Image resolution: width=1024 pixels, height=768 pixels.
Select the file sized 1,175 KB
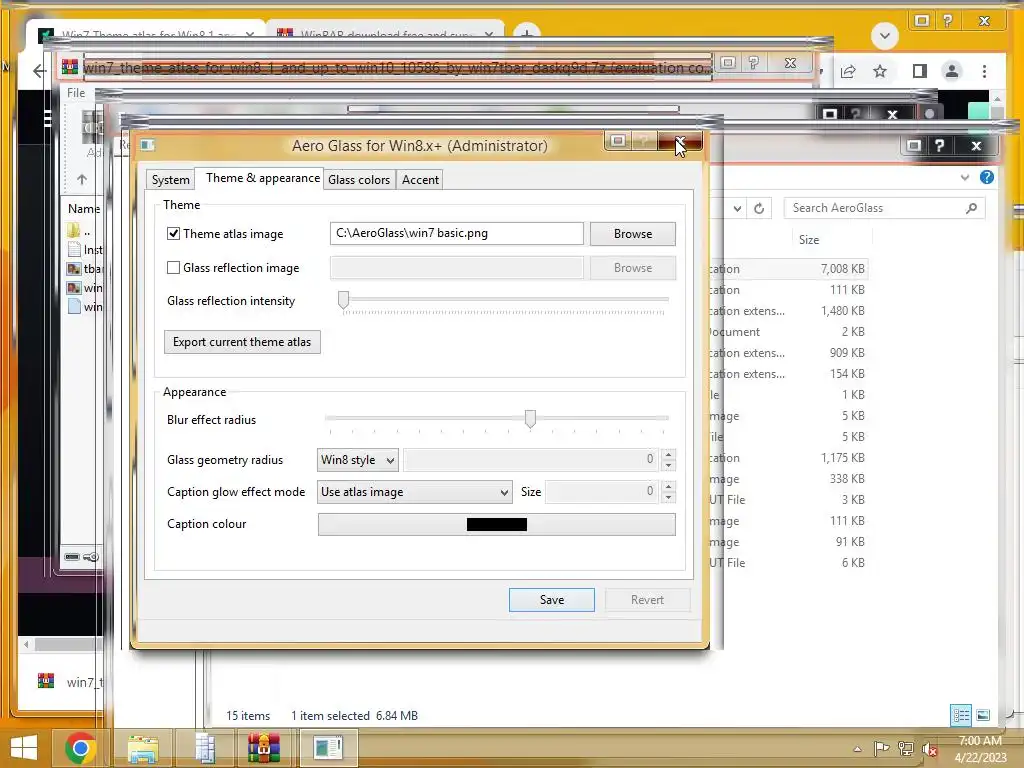click(788, 458)
